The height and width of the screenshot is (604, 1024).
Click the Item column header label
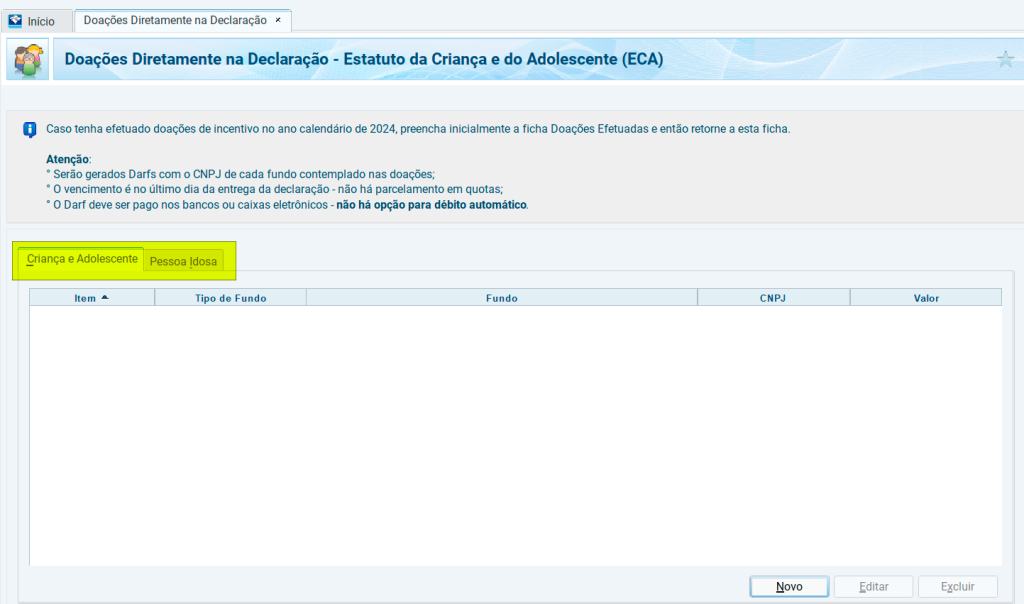click(x=85, y=298)
